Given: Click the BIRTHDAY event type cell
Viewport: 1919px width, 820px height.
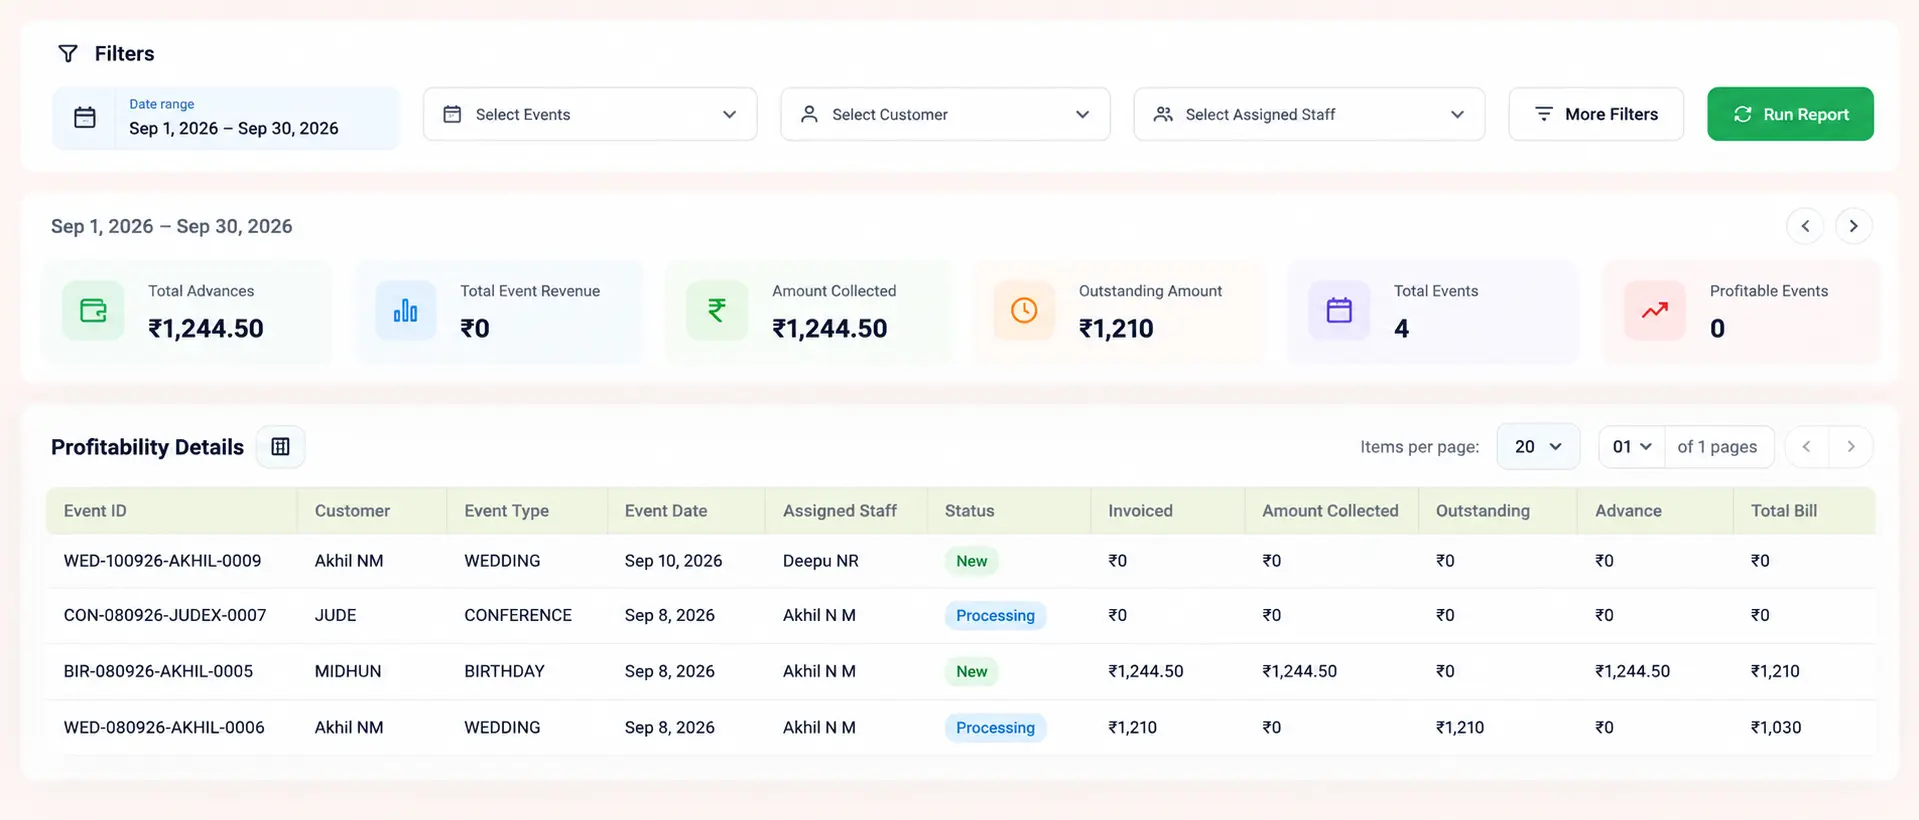Looking at the screenshot, I should (x=504, y=671).
